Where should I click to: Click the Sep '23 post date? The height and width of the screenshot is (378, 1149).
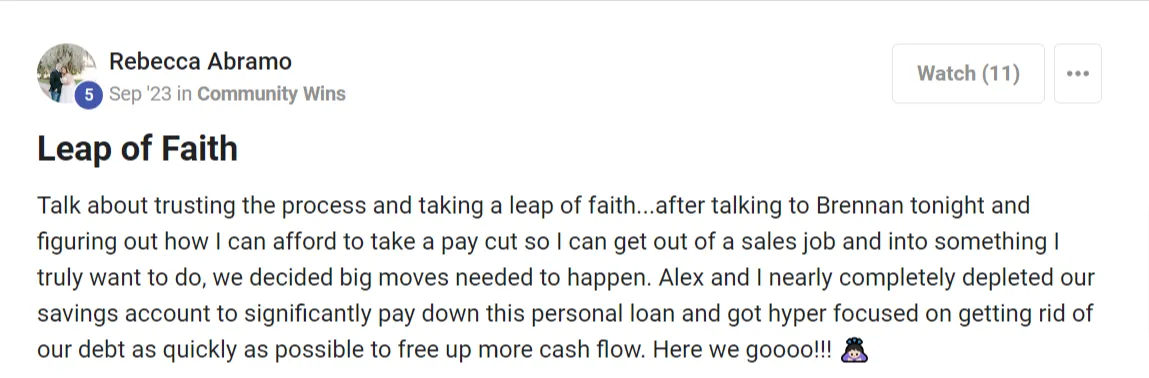(x=141, y=94)
